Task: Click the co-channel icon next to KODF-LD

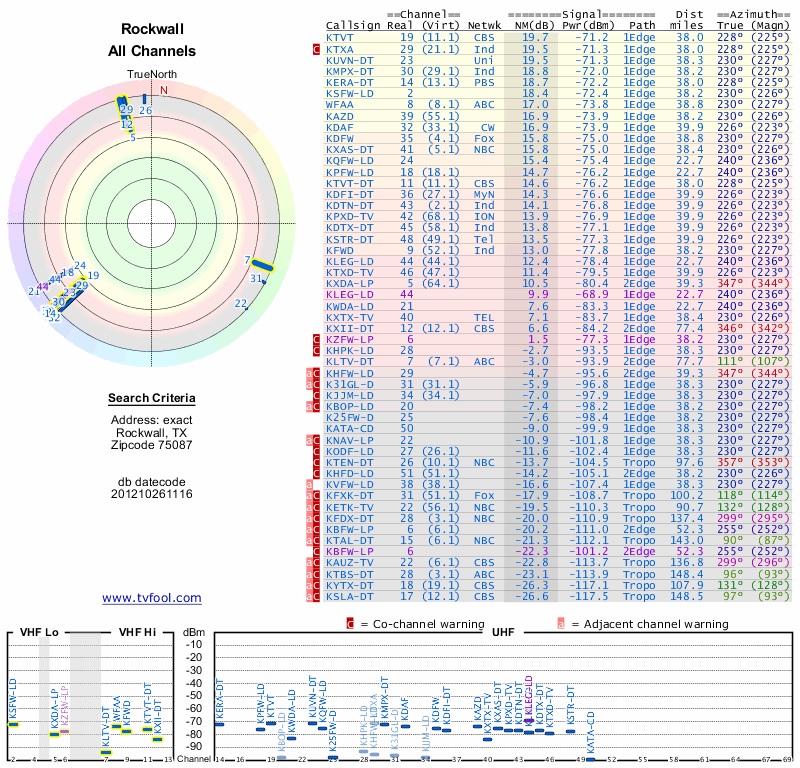Action: [316, 451]
